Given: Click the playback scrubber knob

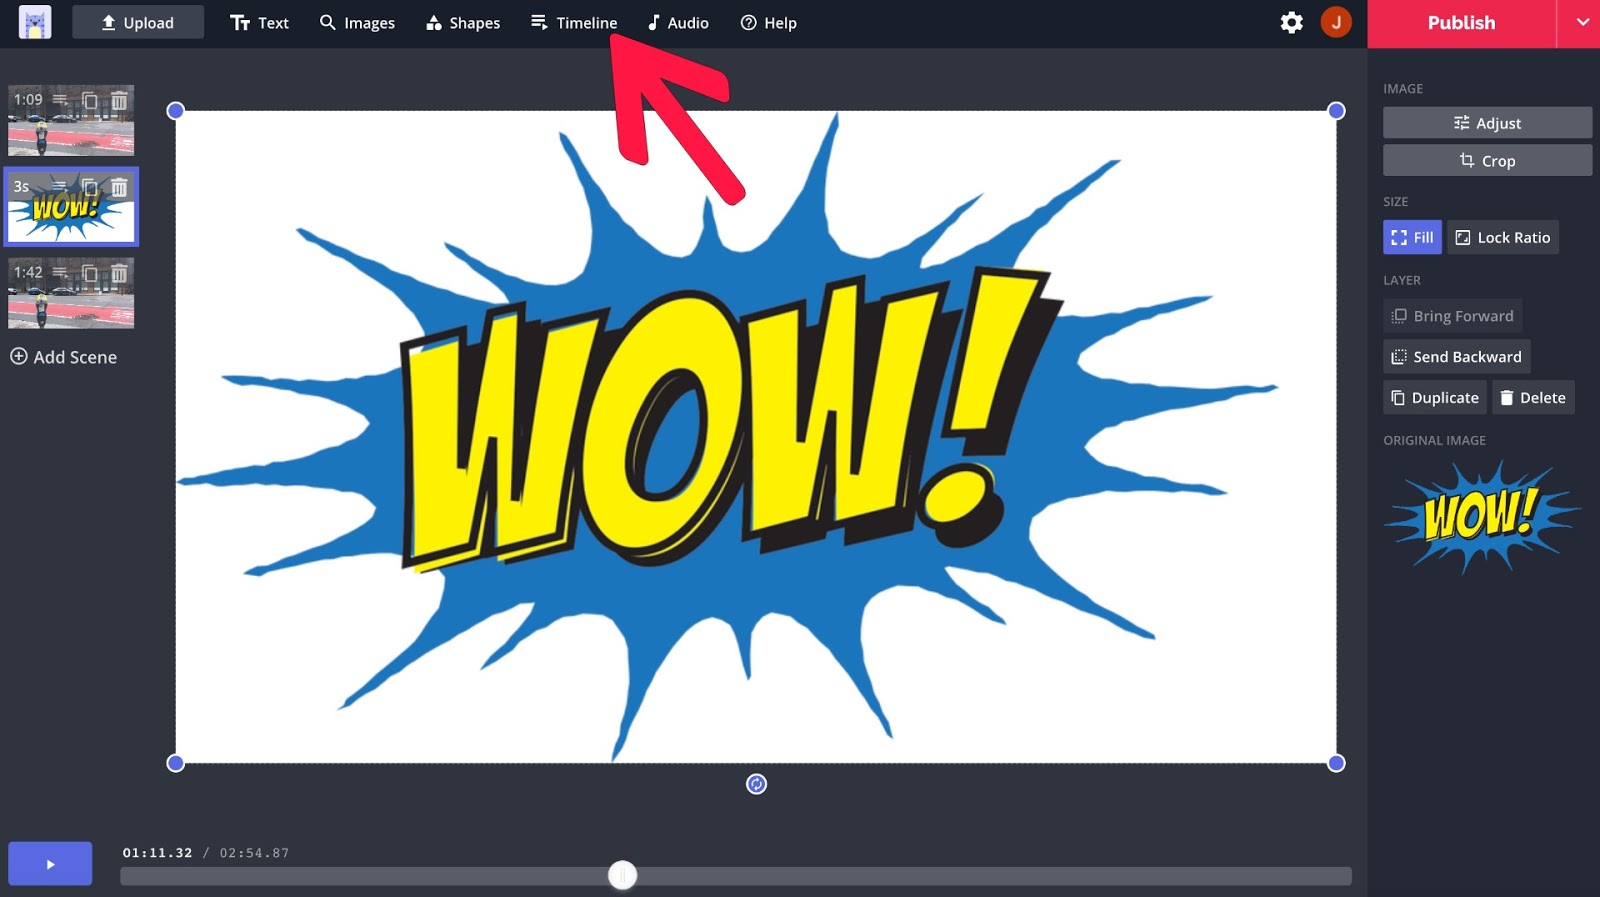Looking at the screenshot, I should pyautogui.click(x=622, y=875).
